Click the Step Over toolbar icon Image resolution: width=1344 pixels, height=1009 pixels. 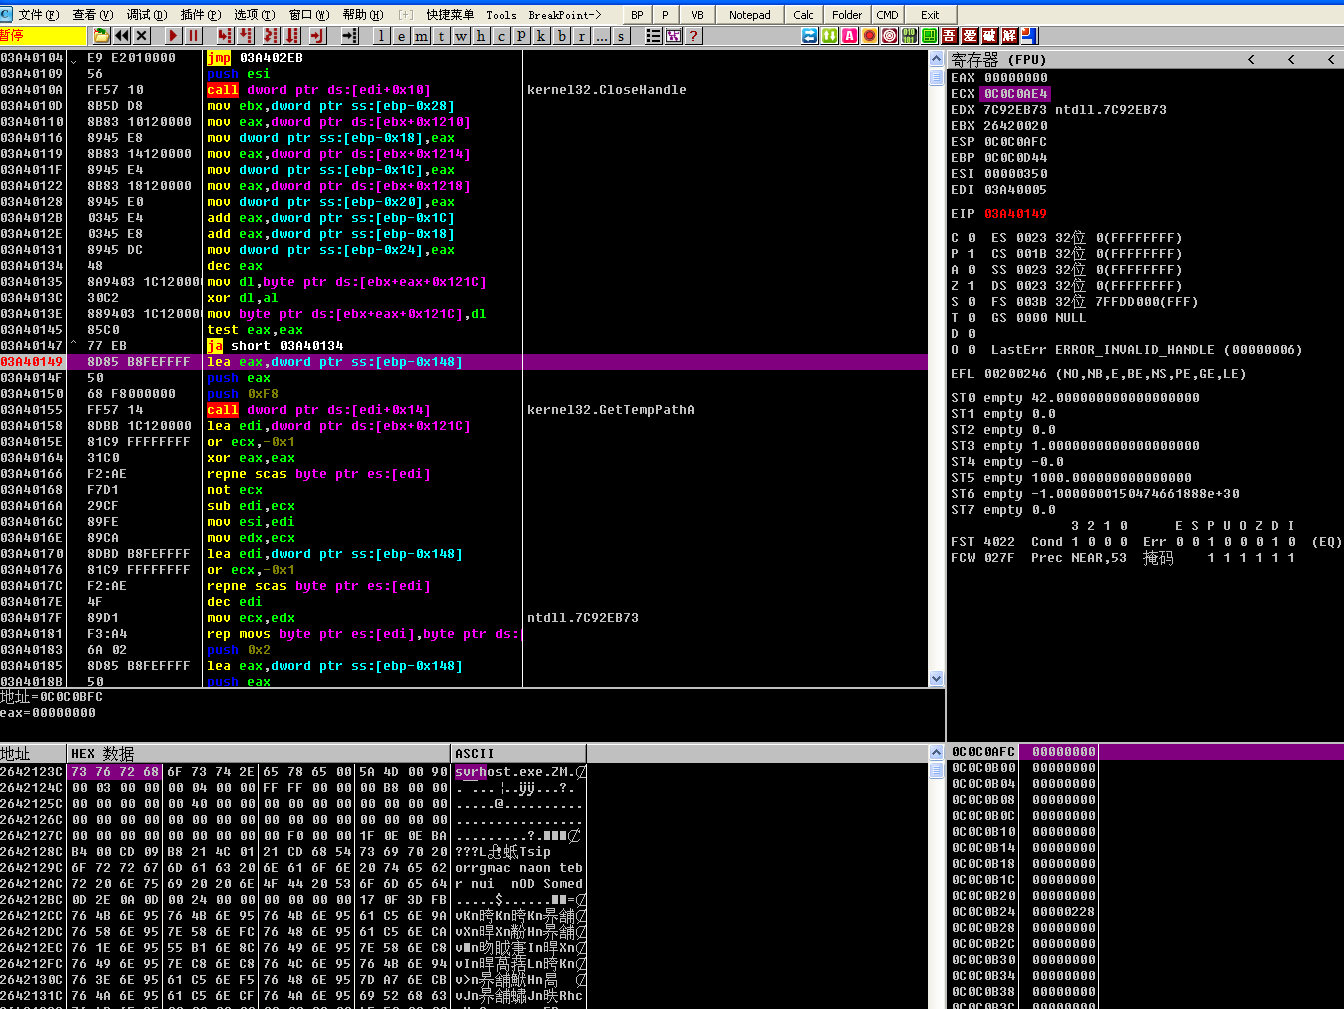pyautogui.click(x=245, y=36)
